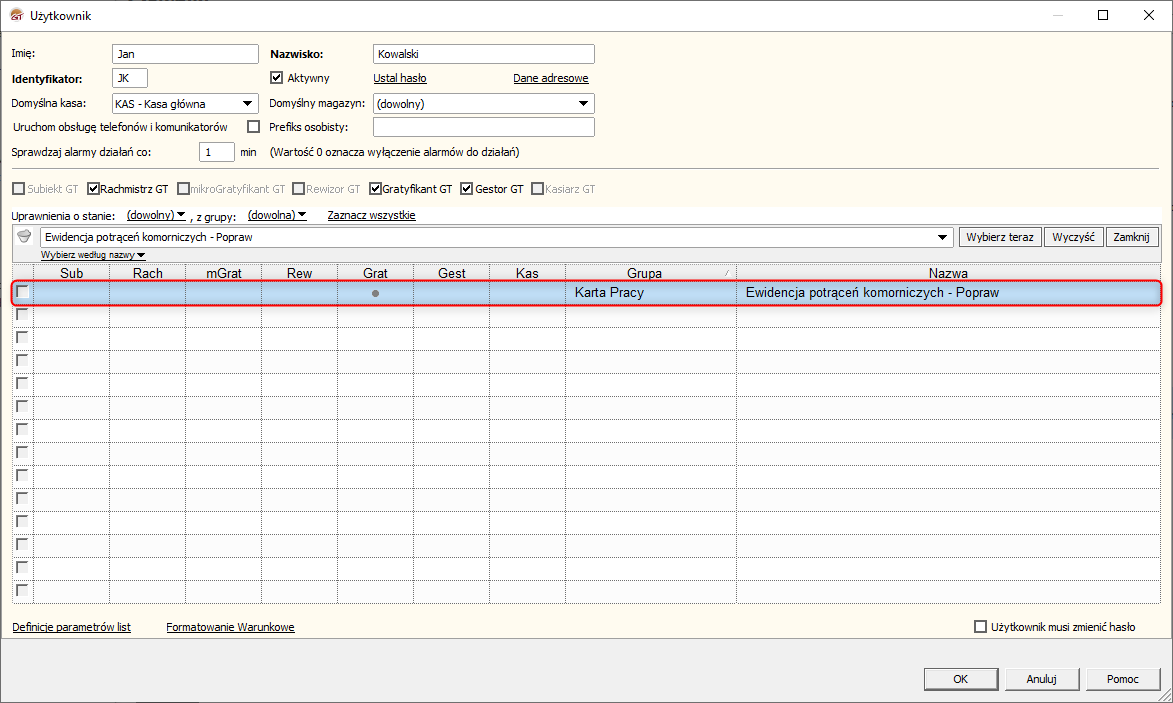1173x703 pixels.
Task: Open help with the Pomoc button
Action: [x=1123, y=679]
